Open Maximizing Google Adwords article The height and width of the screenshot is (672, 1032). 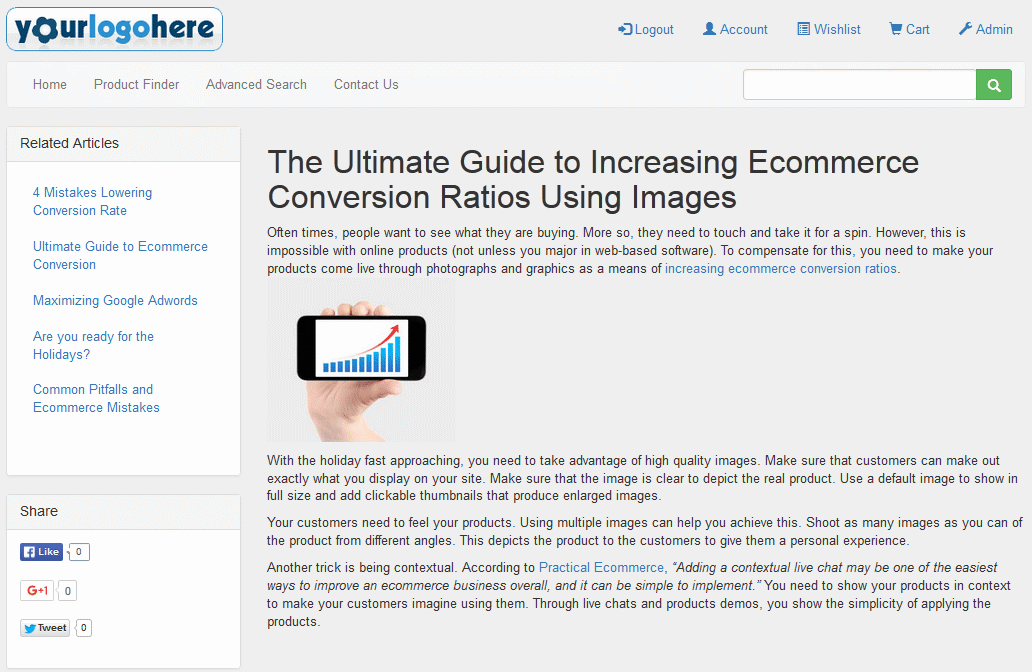click(x=115, y=300)
